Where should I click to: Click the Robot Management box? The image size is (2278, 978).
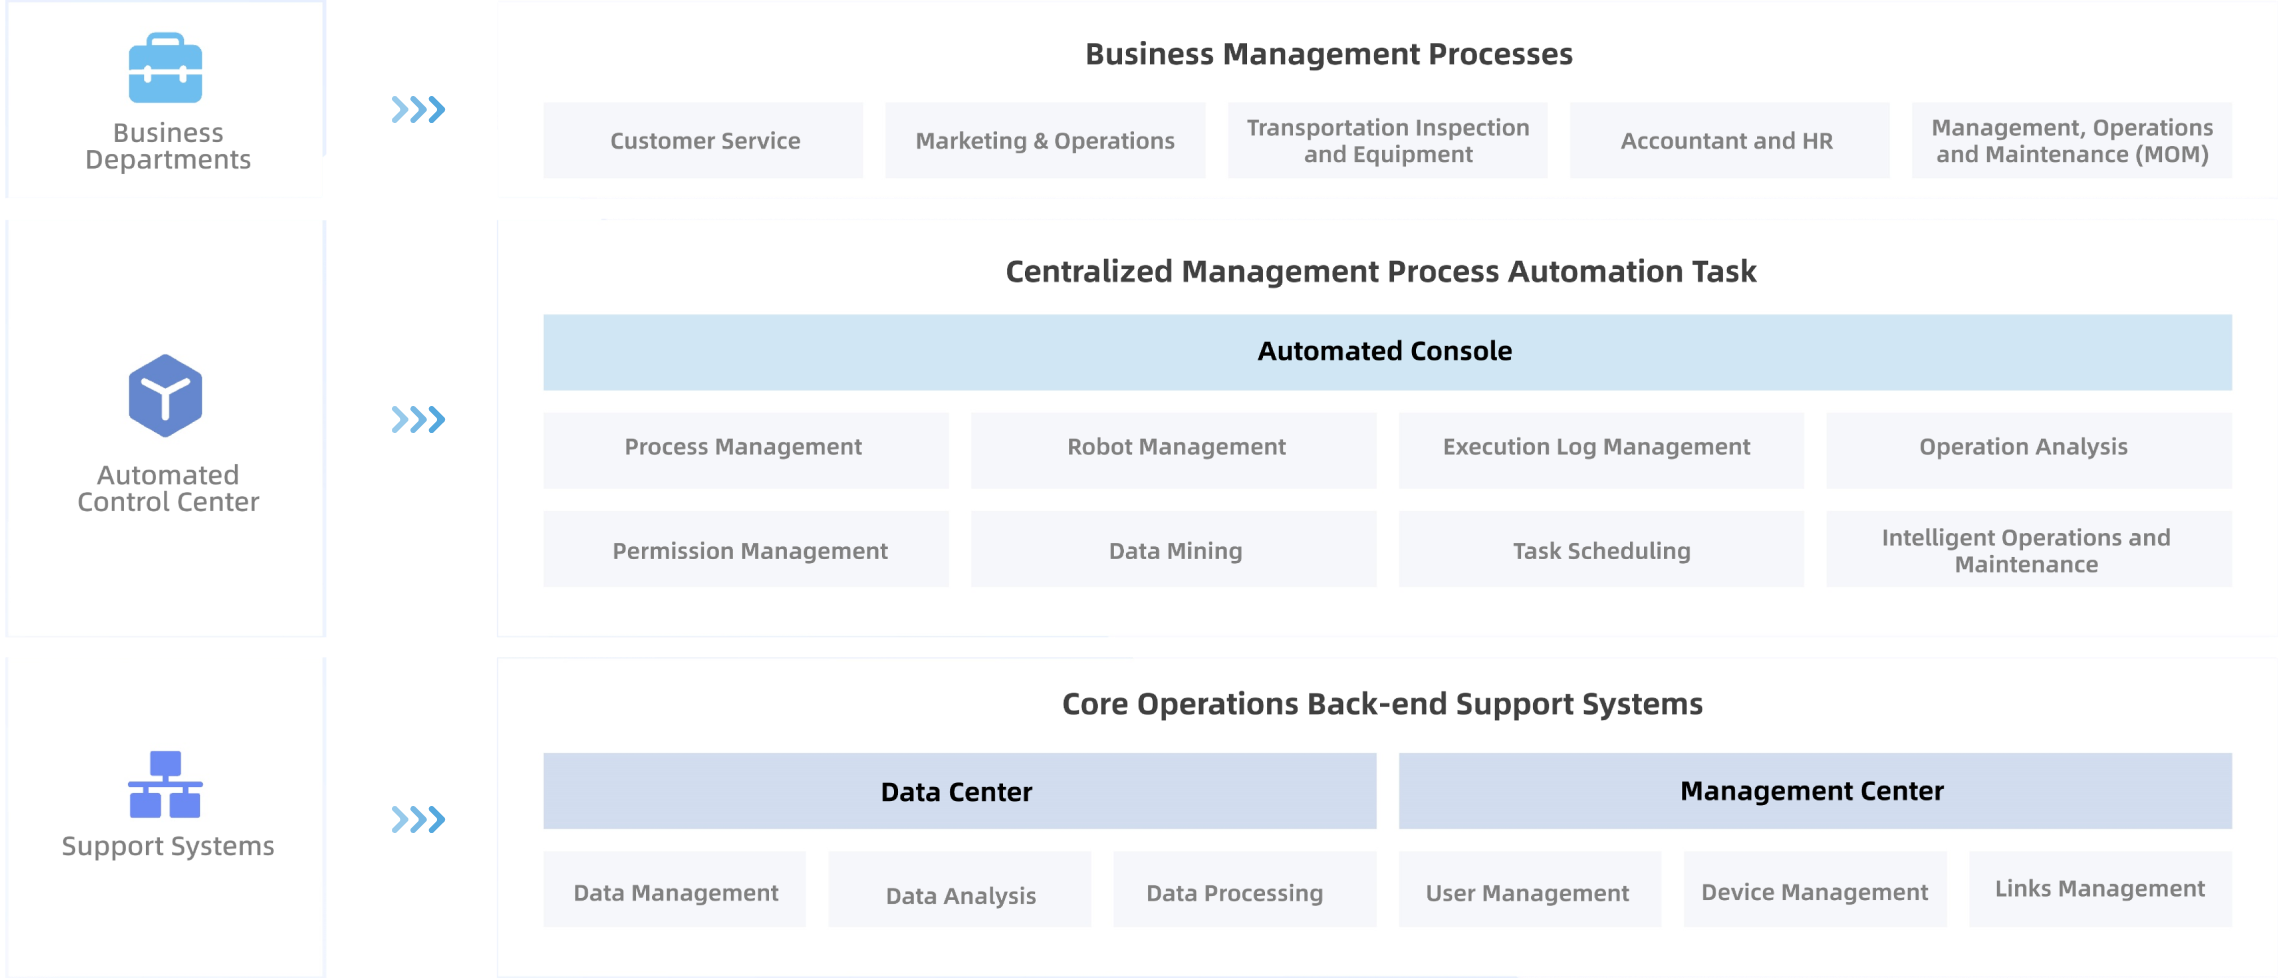[x=1174, y=448]
